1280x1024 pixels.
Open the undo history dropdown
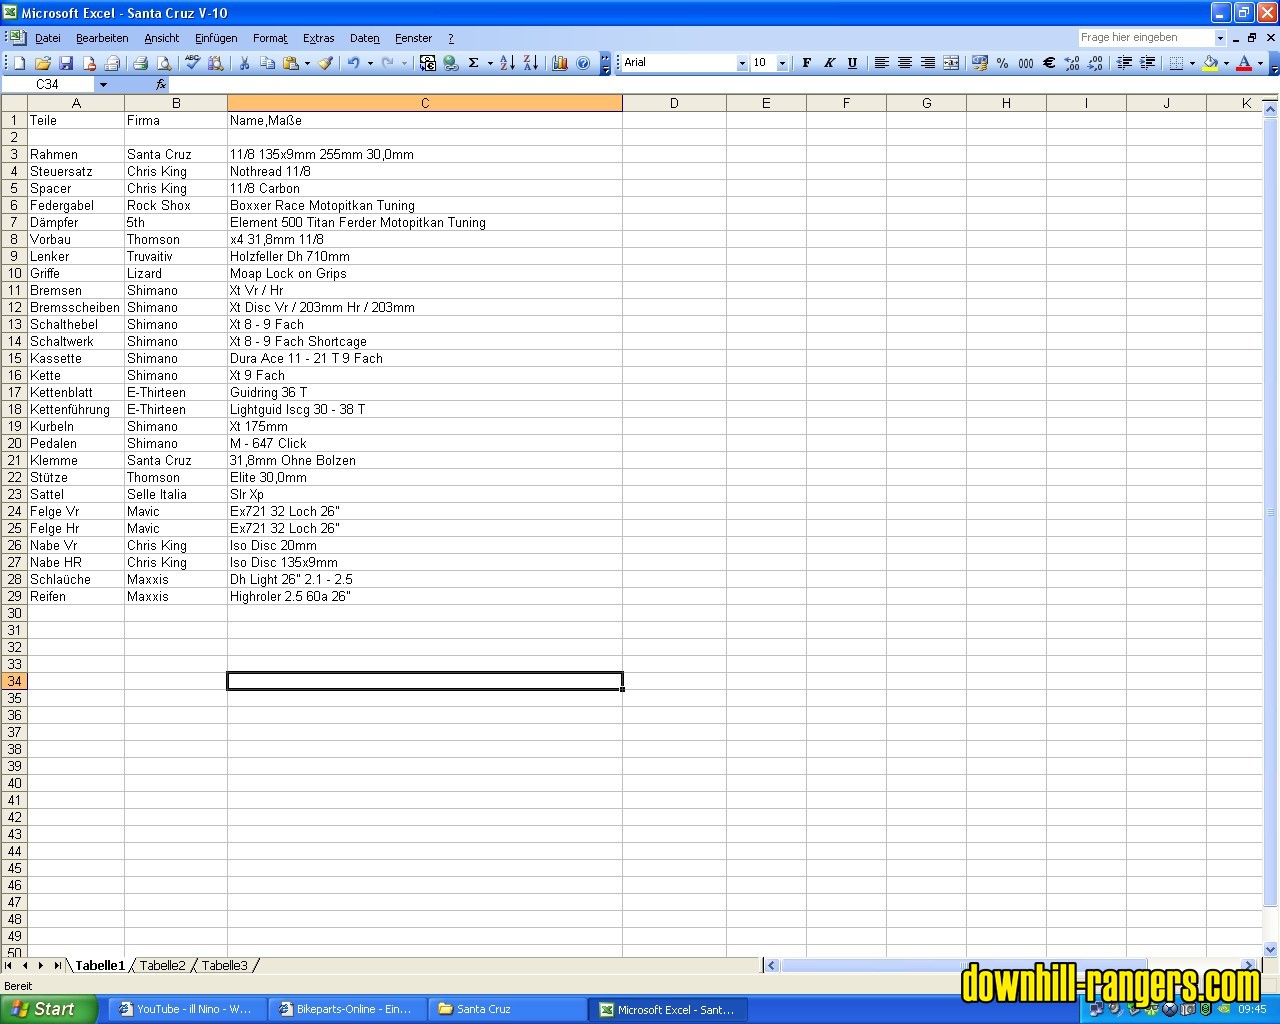coord(370,63)
